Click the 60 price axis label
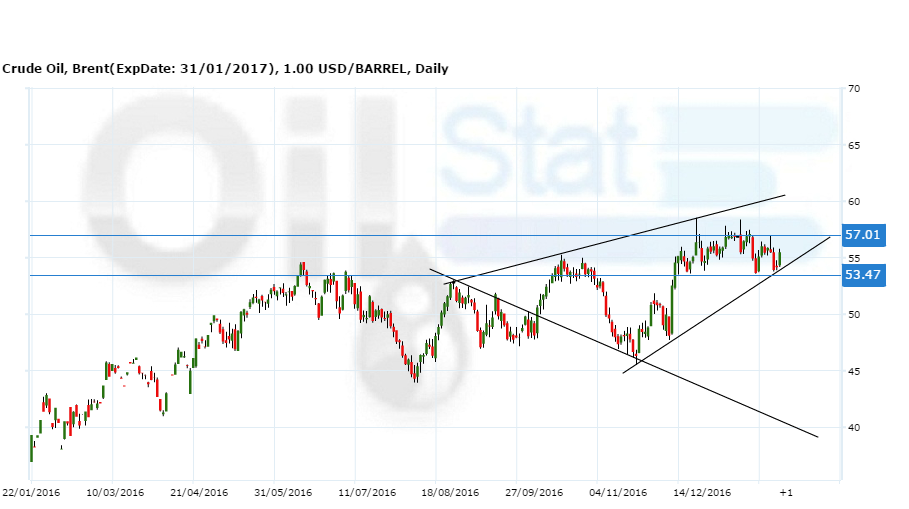The width and height of the screenshot is (909, 509). [x=855, y=202]
